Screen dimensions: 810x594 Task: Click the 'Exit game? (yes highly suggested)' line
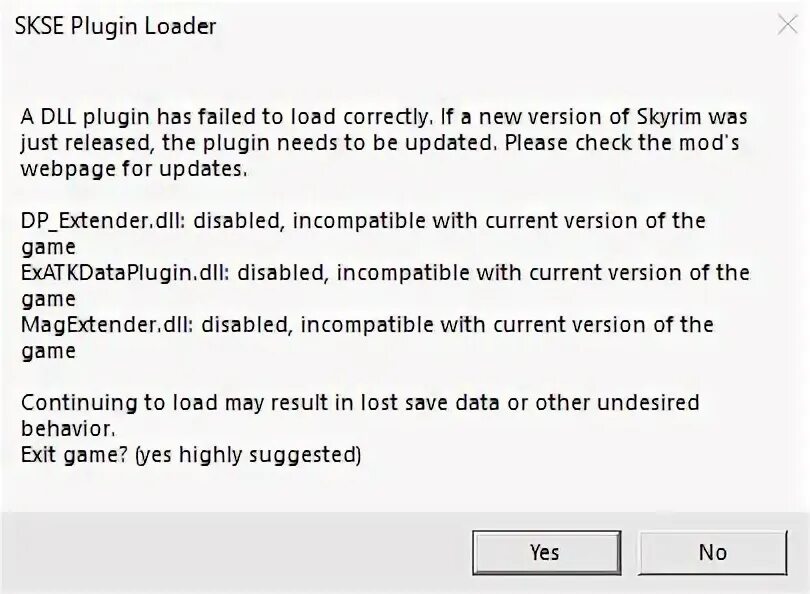[191, 455]
